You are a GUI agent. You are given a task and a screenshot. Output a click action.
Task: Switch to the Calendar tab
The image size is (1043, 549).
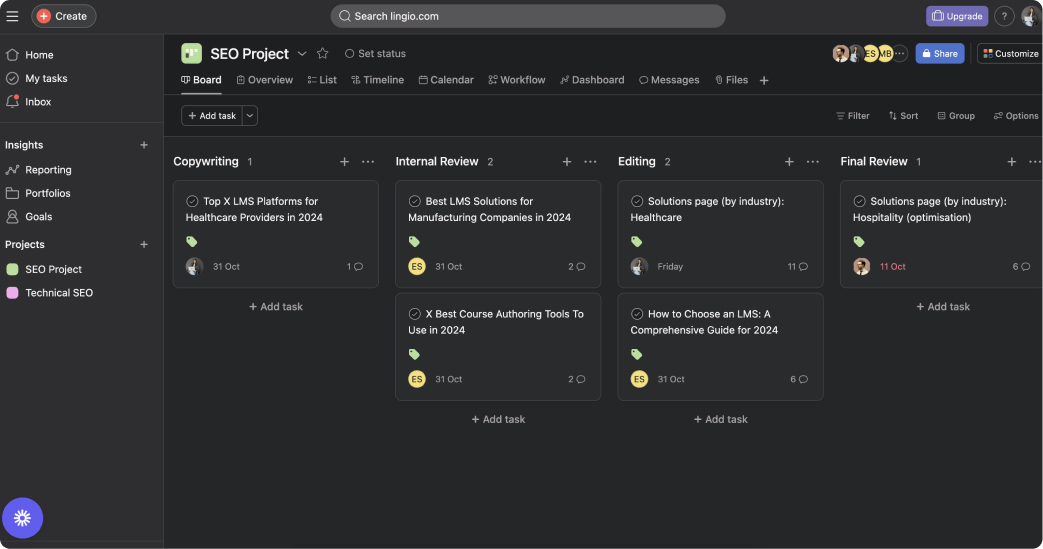click(446, 80)
